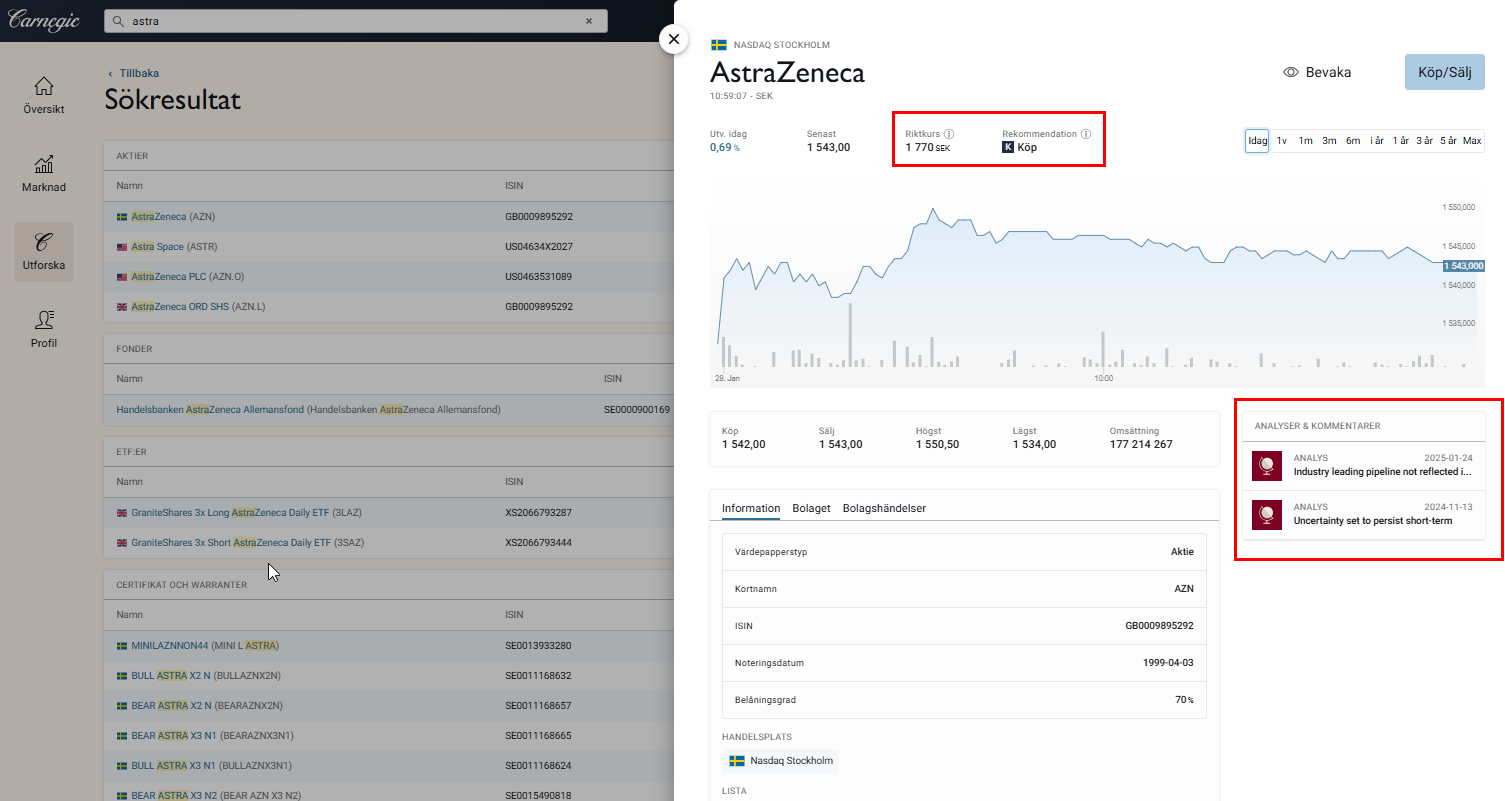Open the AstraZeneca PLC (AZN.O) result

[188, 277]
